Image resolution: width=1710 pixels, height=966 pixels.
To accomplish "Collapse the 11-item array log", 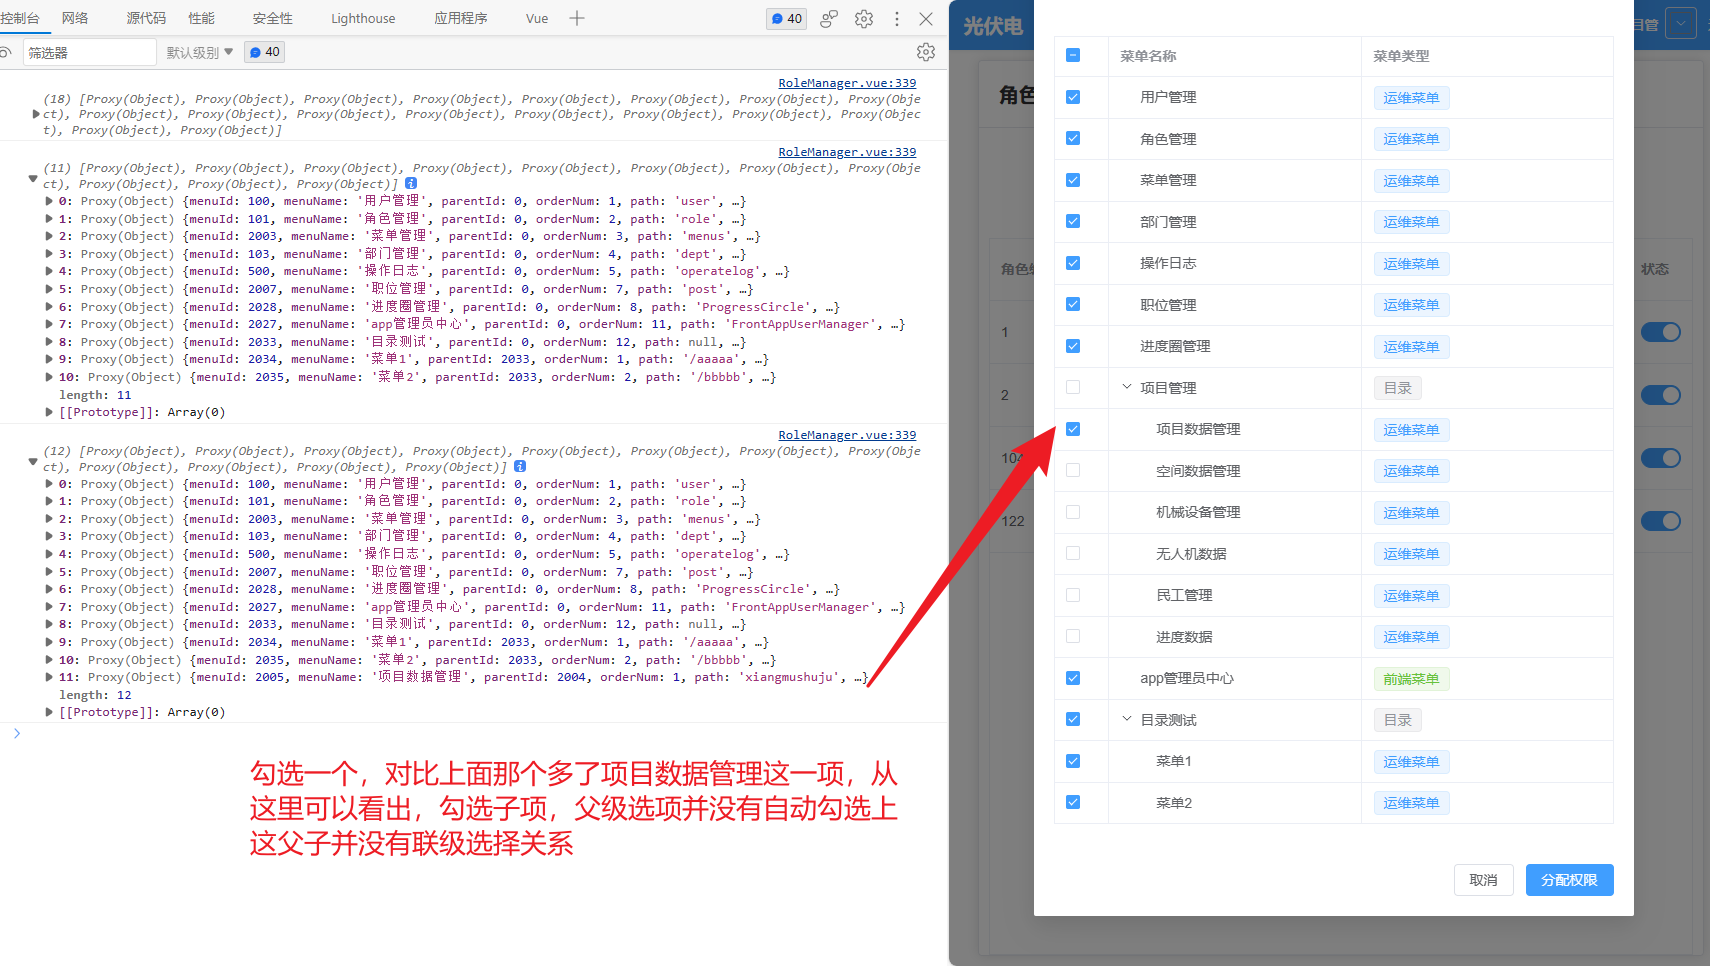I will tap(33, 178).
